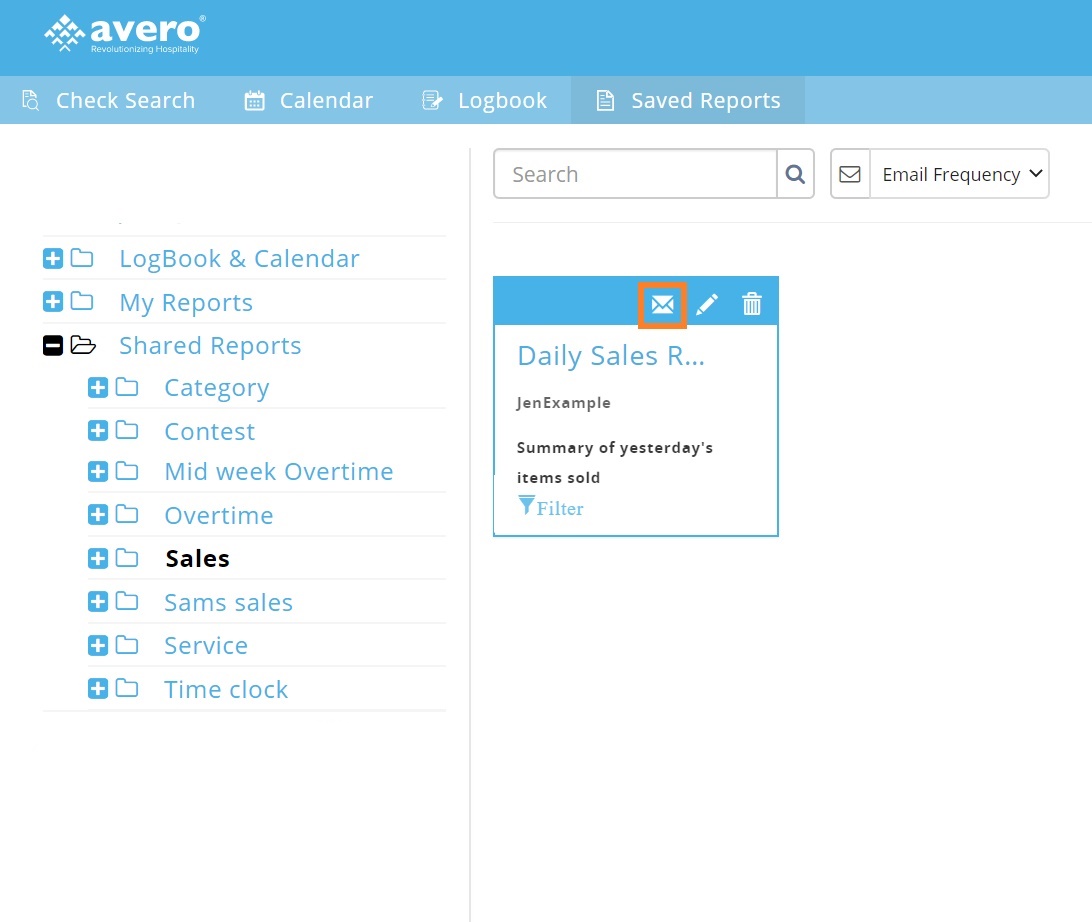1092x922 pixels.
Task: Click into the Search input field
Action: (x=635, y=174)
